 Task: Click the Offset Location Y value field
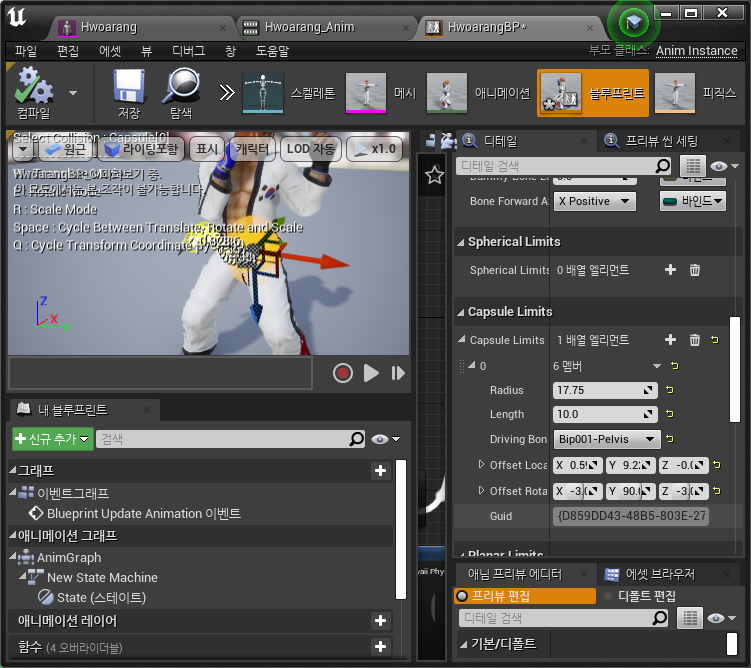[630, 465]
